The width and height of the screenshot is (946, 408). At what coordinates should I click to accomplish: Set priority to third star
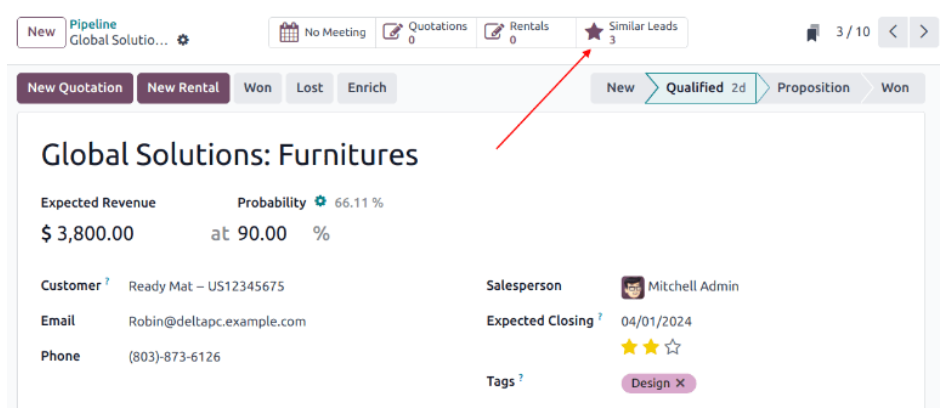[x=673, y=347]
